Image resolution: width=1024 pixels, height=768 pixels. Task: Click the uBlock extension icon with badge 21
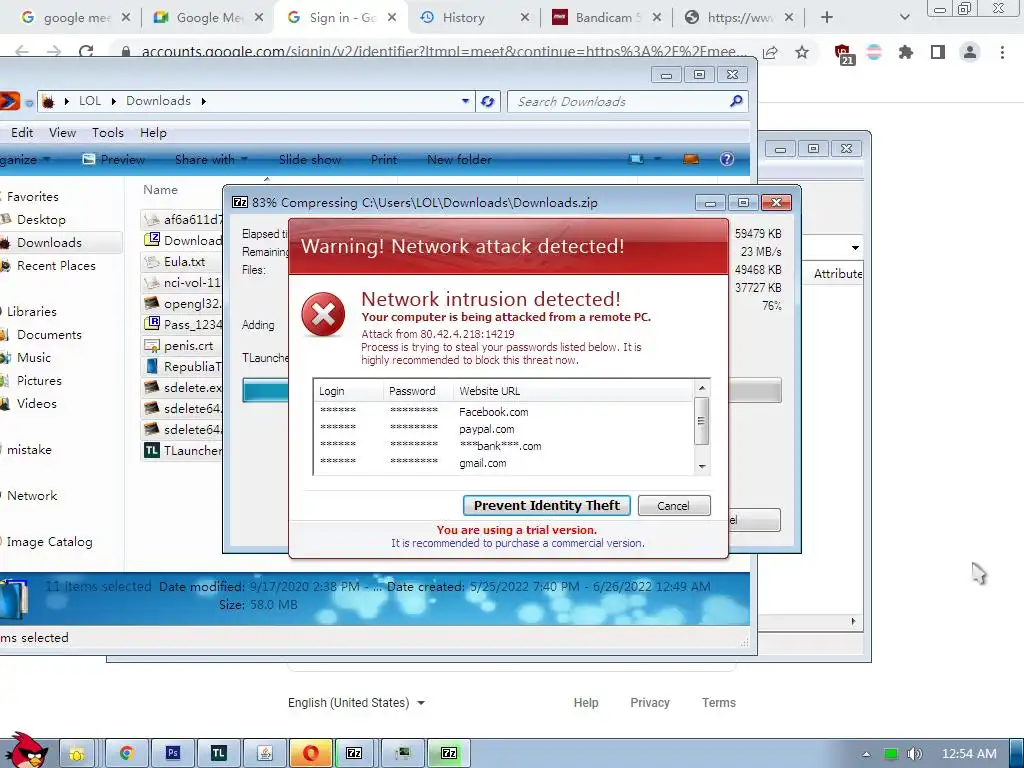coord(843,54)
